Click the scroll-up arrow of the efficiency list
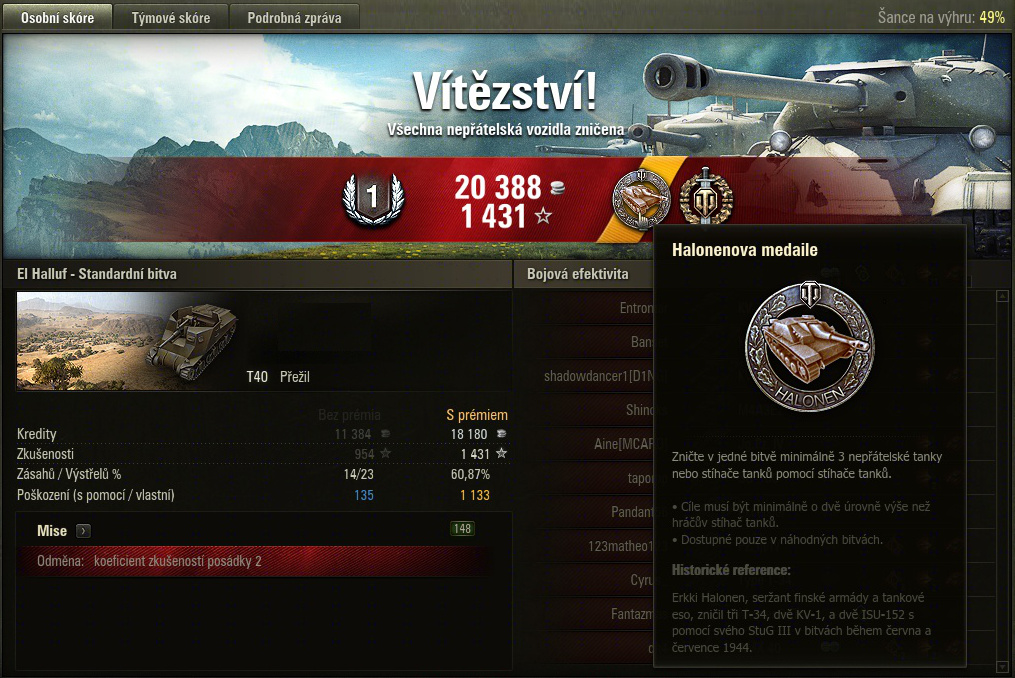The image size is (1015, 678). (x=1003, y=297)
